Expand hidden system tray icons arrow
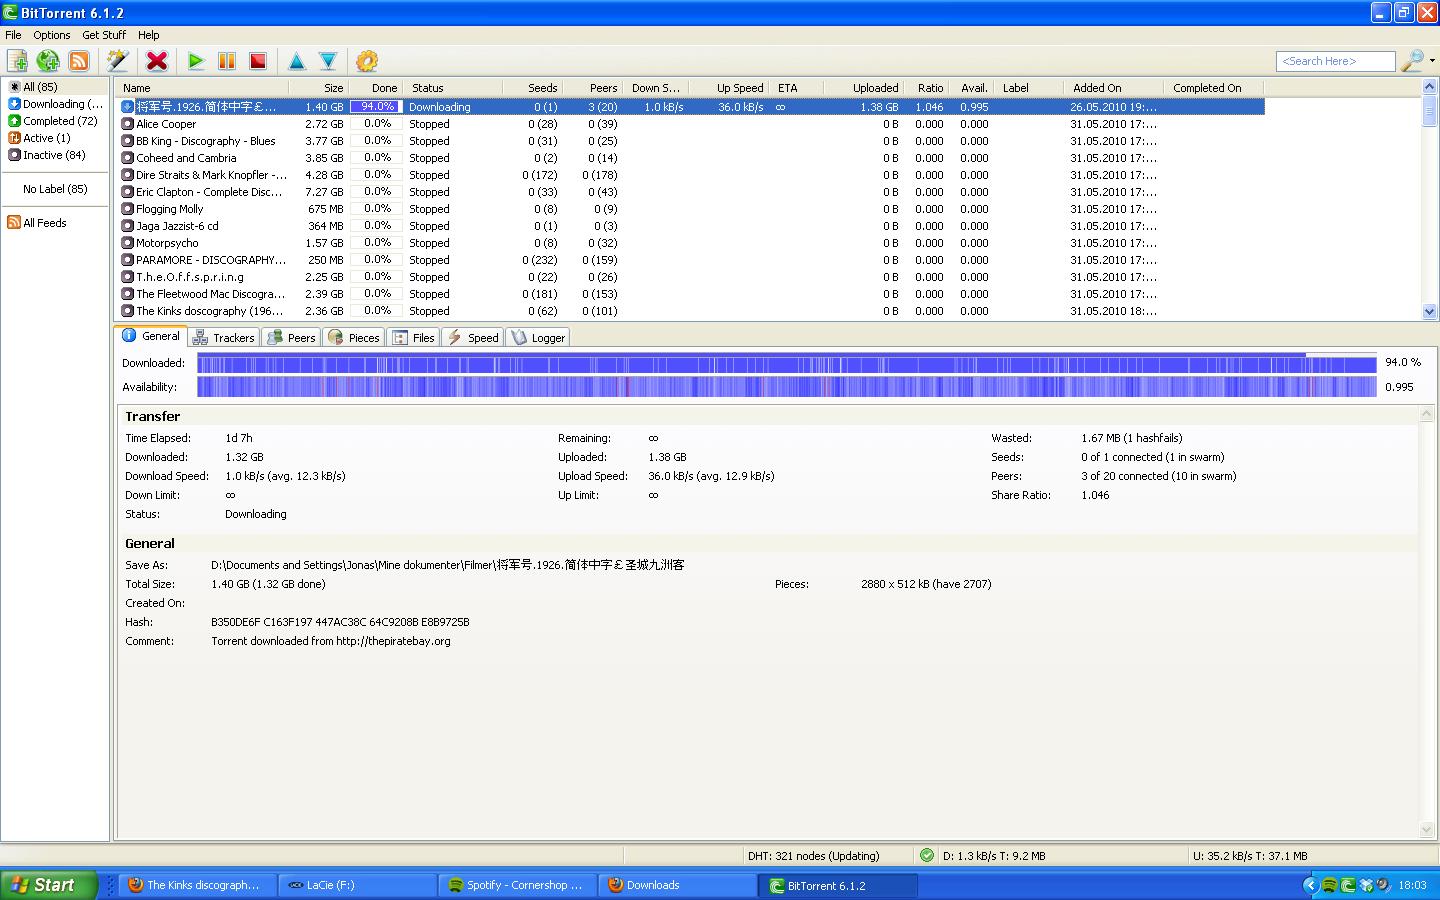Screen dimensions: 1440x900 click(1310, 885)
